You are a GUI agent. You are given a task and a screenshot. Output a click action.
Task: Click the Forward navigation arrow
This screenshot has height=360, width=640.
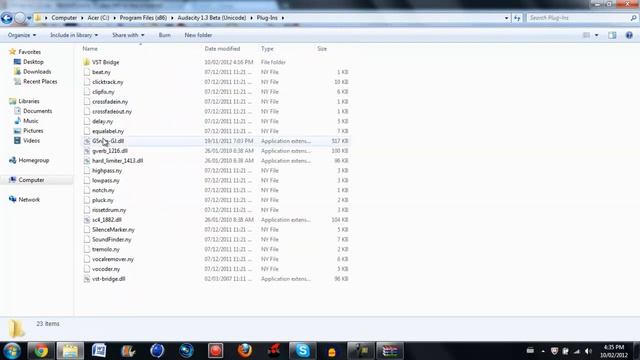(20, 18)
